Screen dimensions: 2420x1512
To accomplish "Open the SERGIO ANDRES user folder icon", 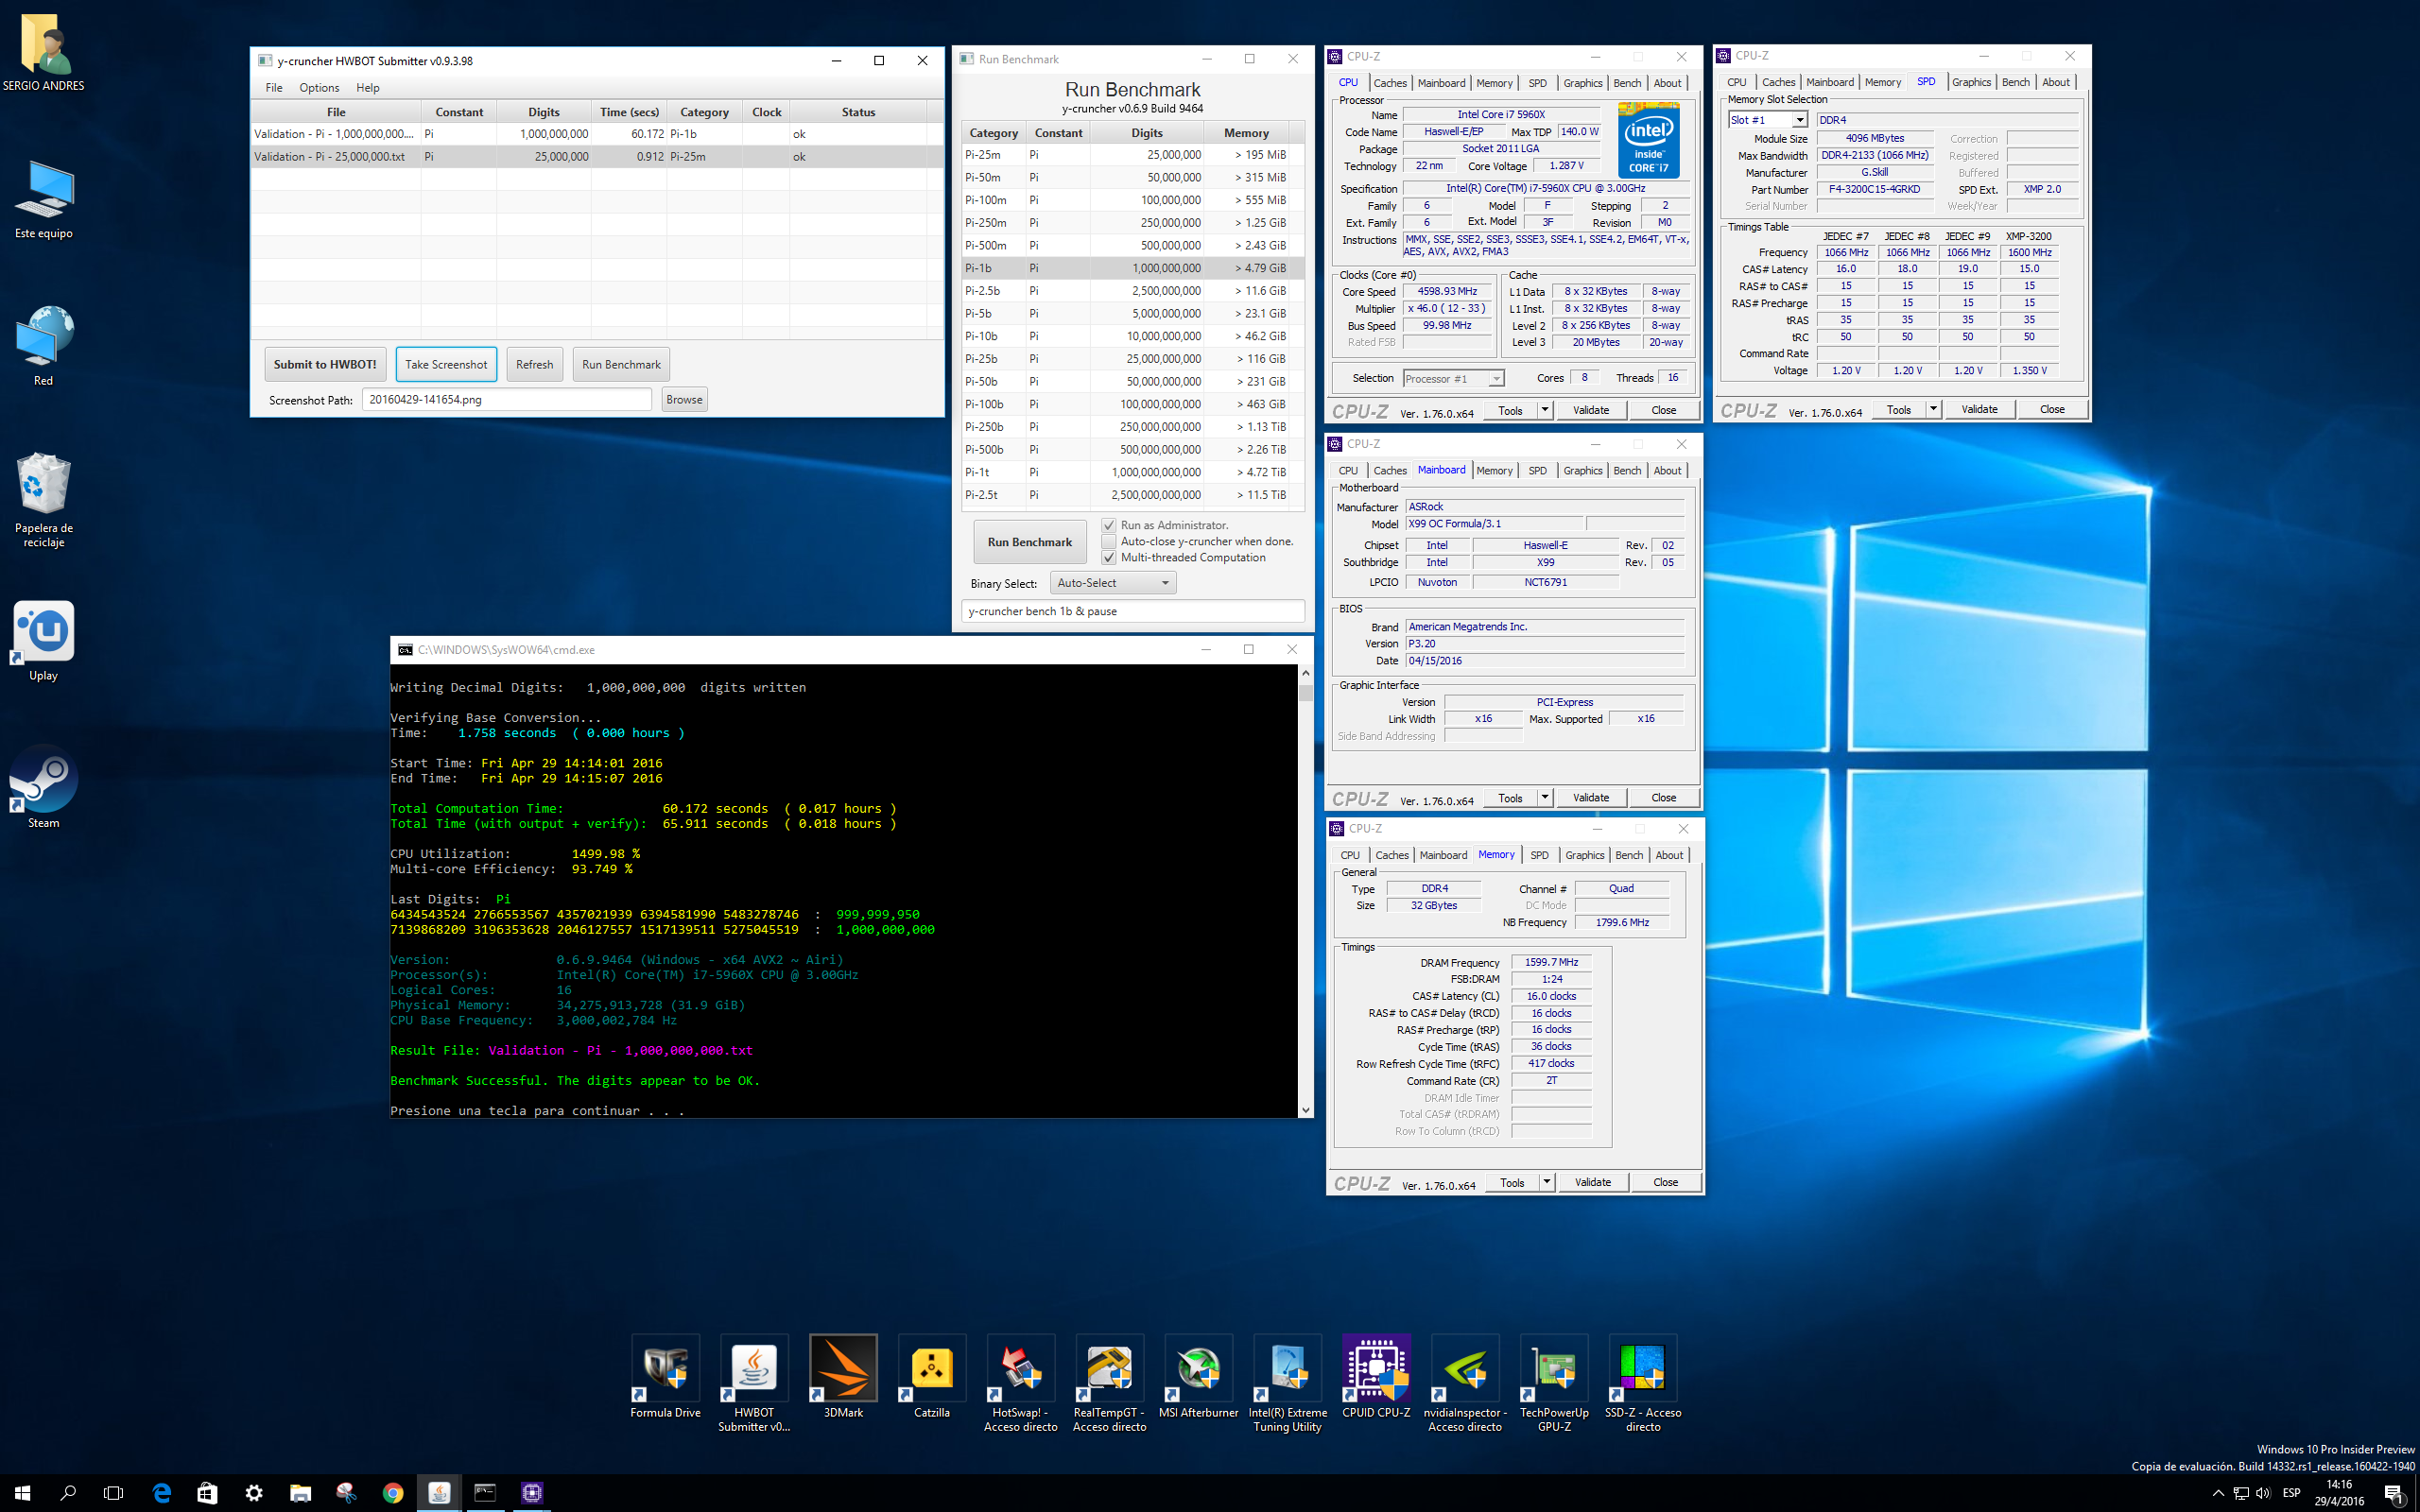I will (43, 52).
